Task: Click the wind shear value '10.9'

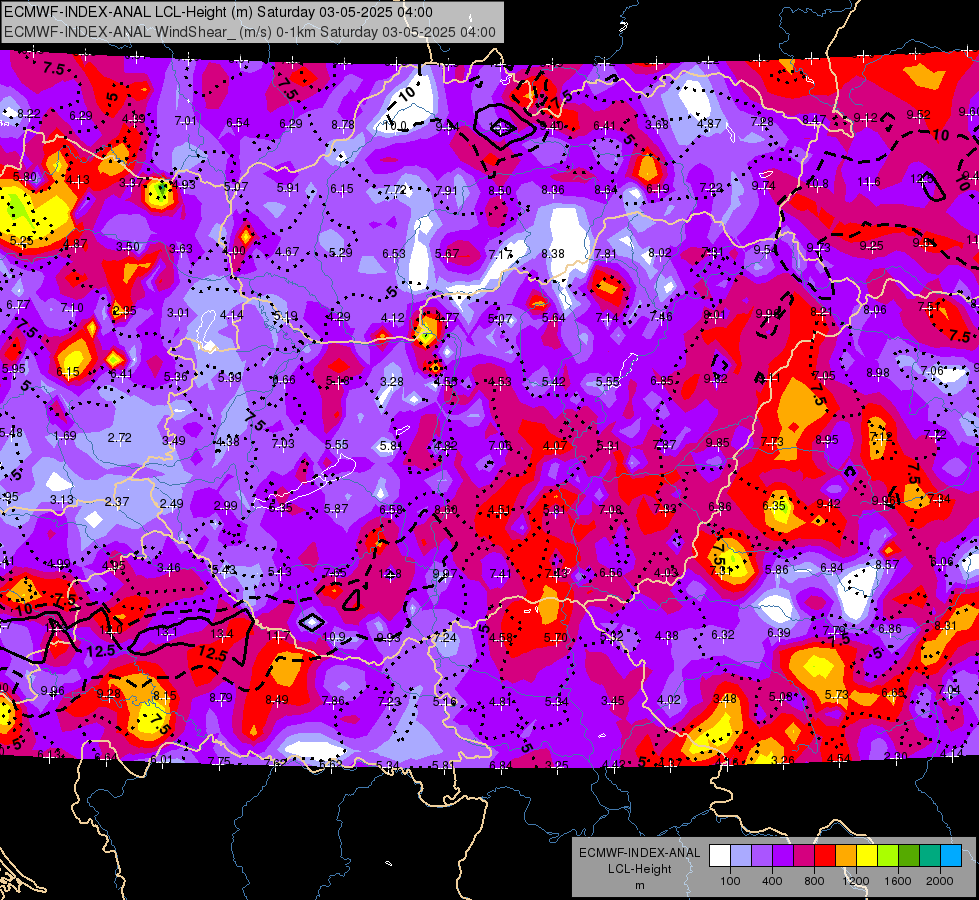Action: tap(334, 637)
